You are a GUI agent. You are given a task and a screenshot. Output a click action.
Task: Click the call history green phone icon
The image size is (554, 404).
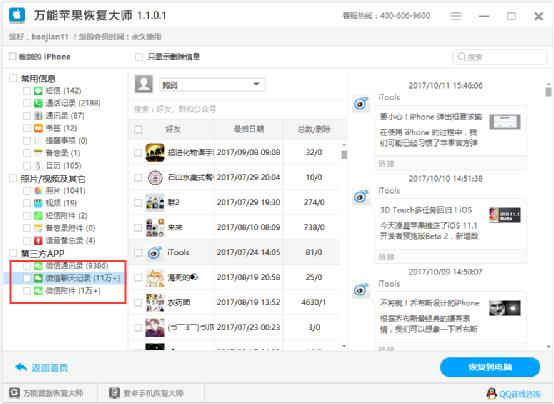coord(38,103)
